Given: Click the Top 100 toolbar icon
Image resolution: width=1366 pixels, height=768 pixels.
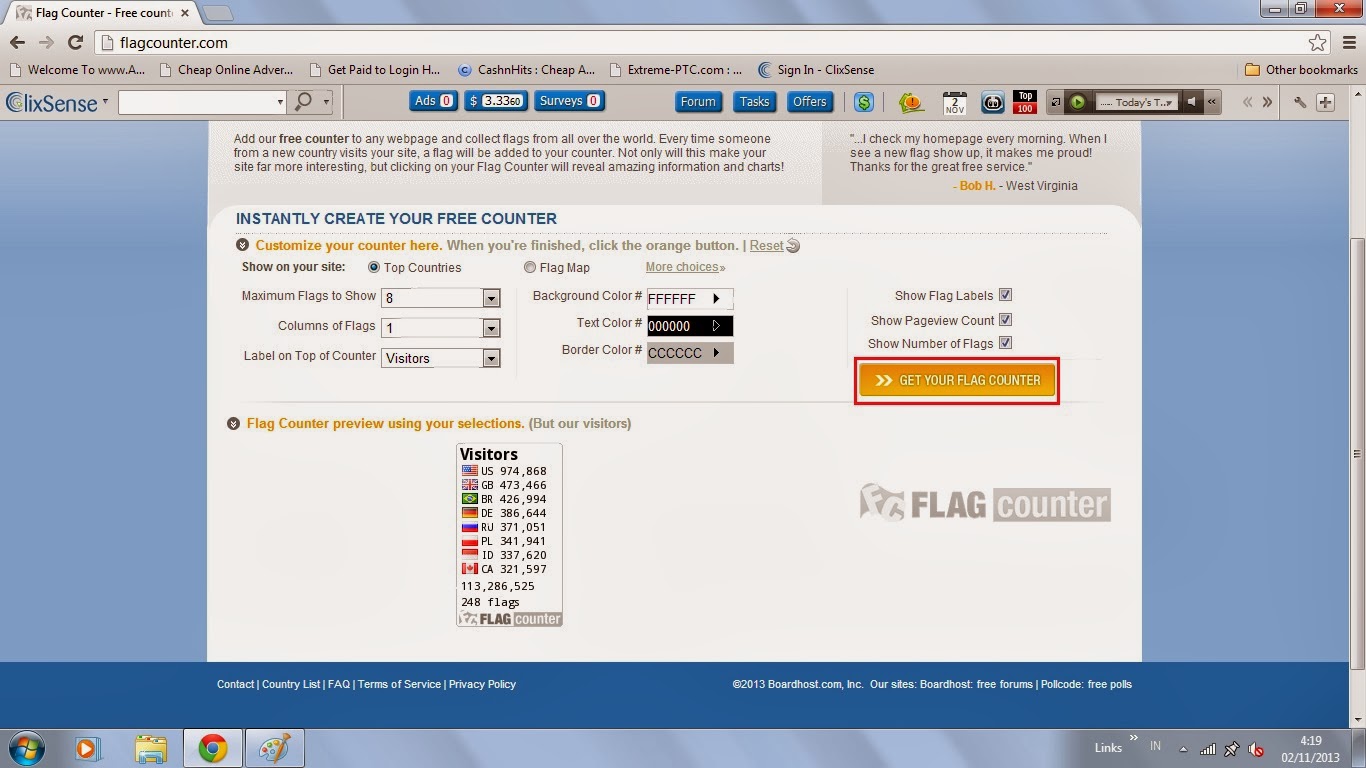Looking at the screenshot, I should [x=1025, y=102].
